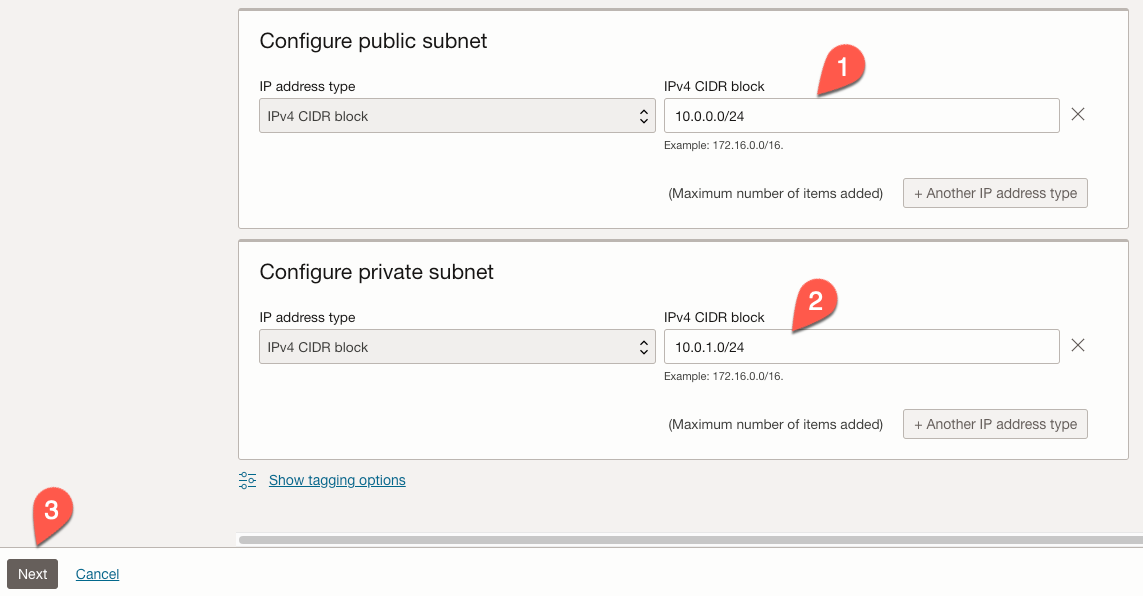The height and width of the screenshot is (596, 1143).
Task: Click the red callout marker numbered 1
Action: coord(841,70)
